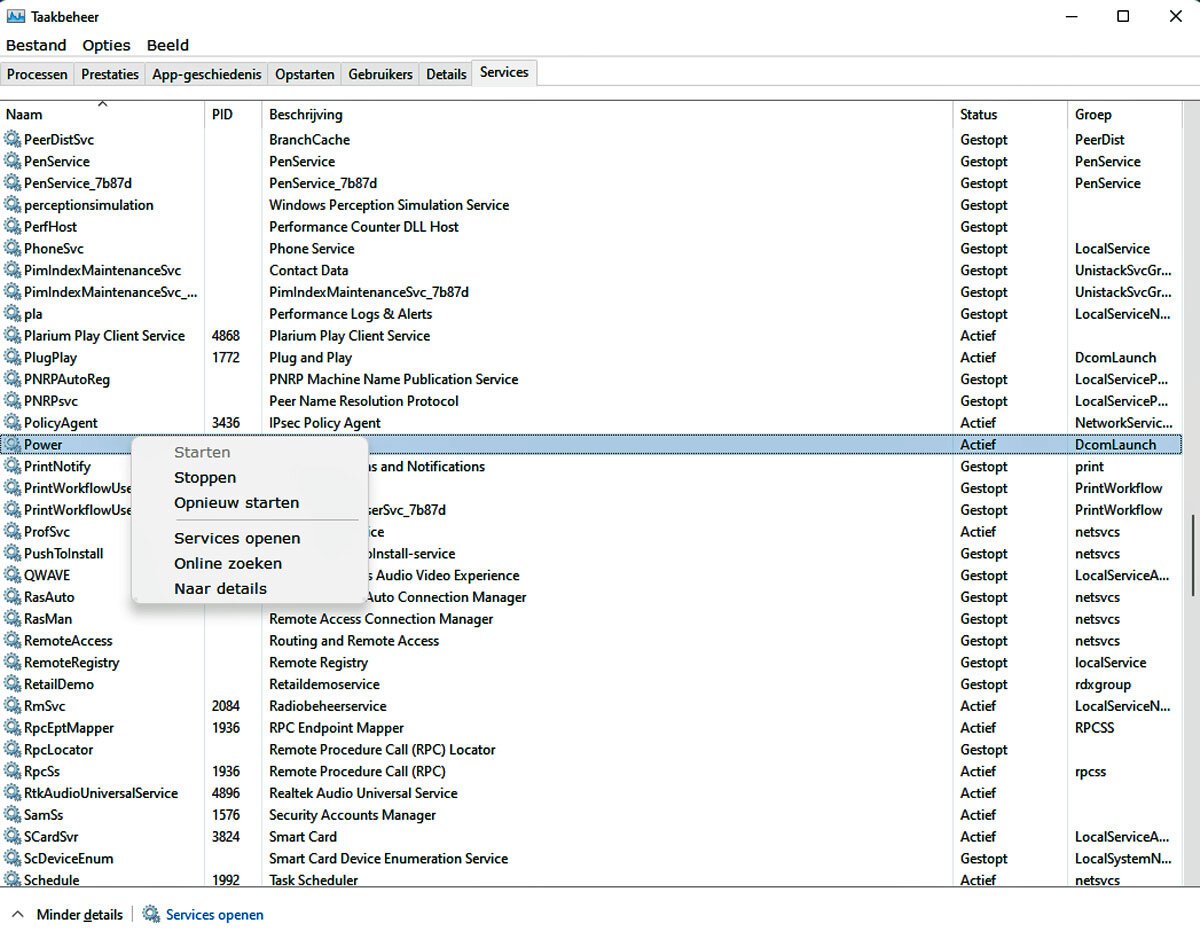Open the Bestand menu
Image resolution: width=1200 pixels, height=939 pixels.
pyautogui.click(x=36, y=45)
